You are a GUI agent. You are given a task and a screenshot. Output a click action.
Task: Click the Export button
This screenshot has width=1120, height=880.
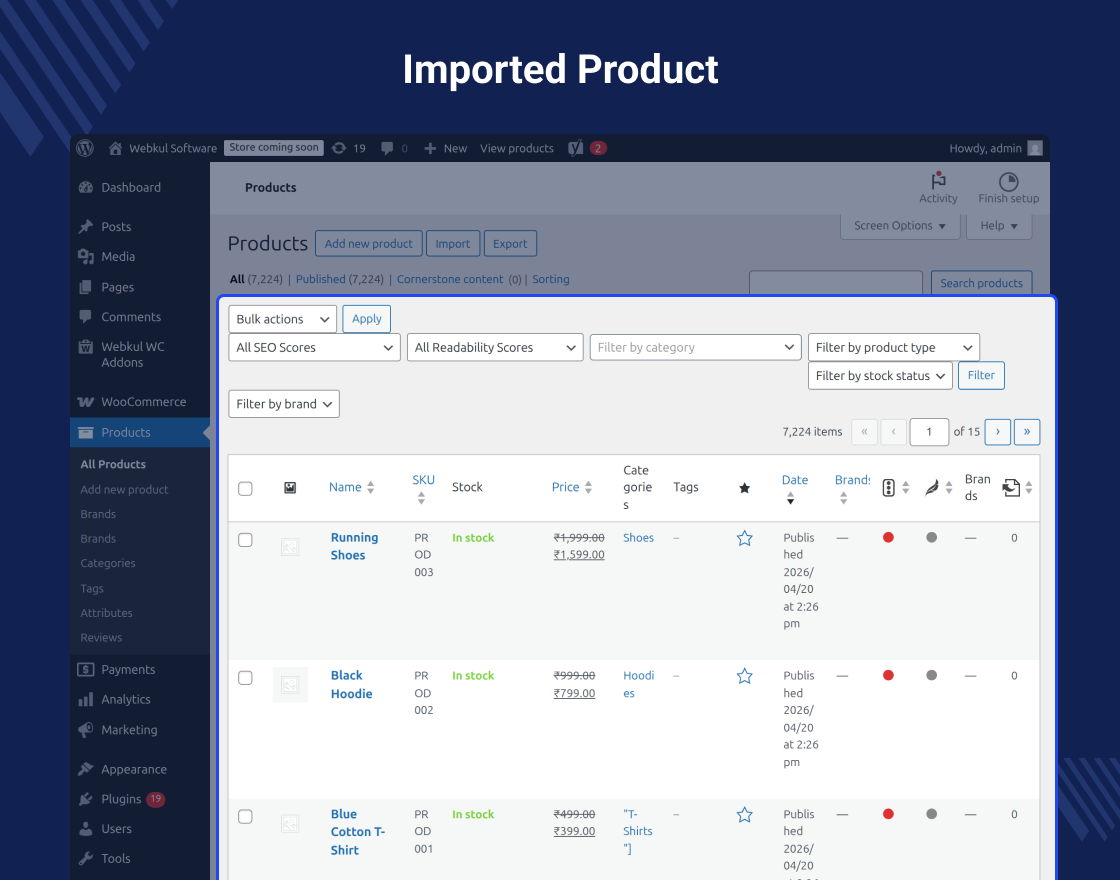pos(510,244)
